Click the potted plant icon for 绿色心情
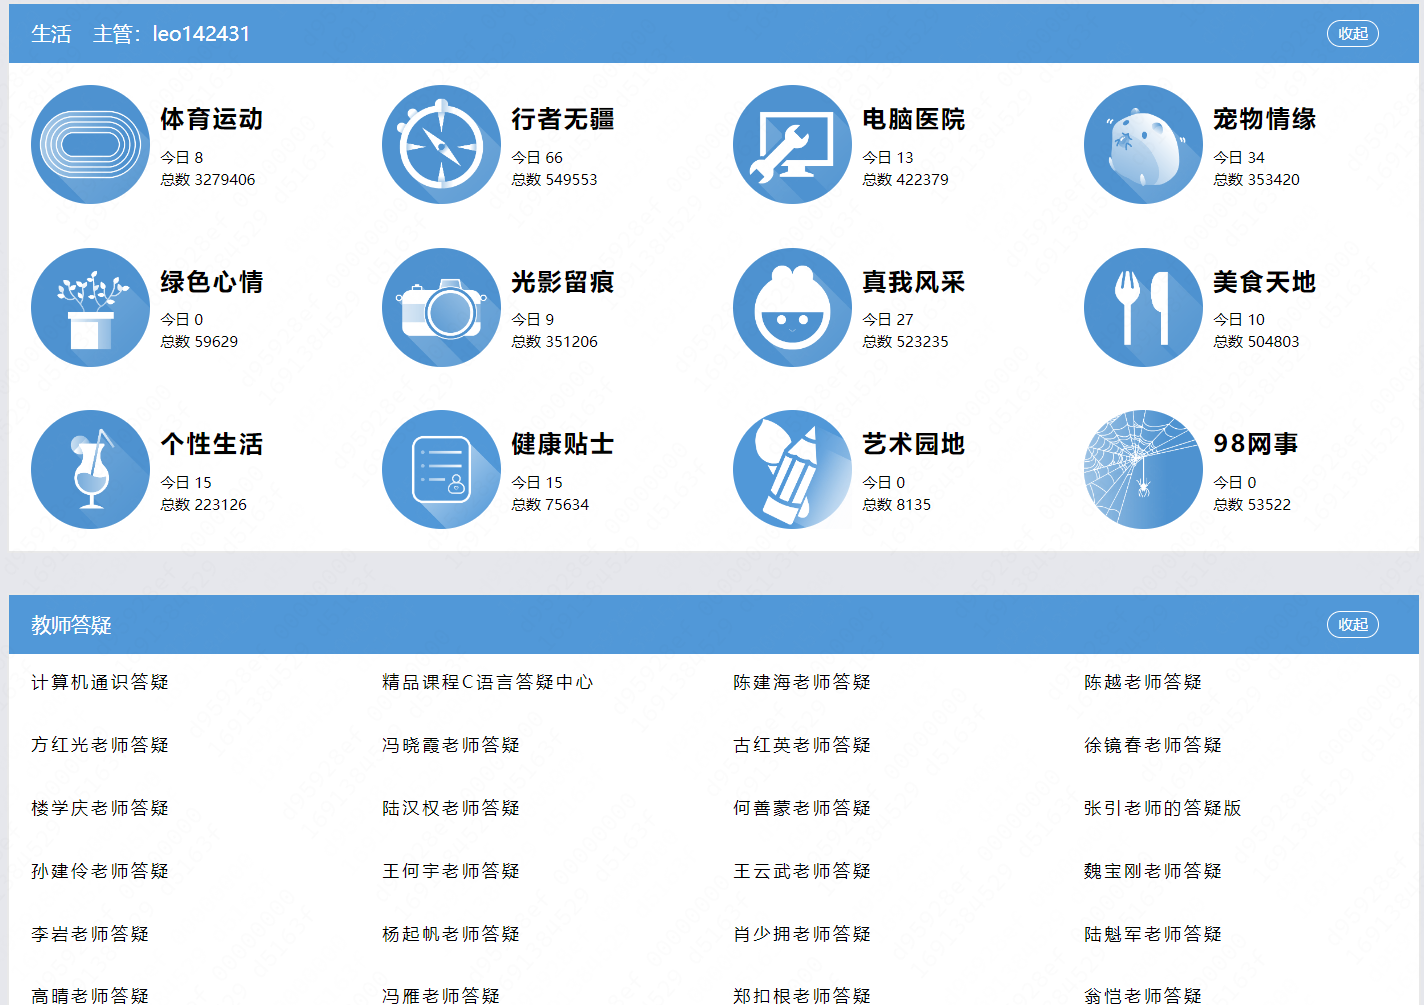The image size is (1424, 1005). (90, 308)
